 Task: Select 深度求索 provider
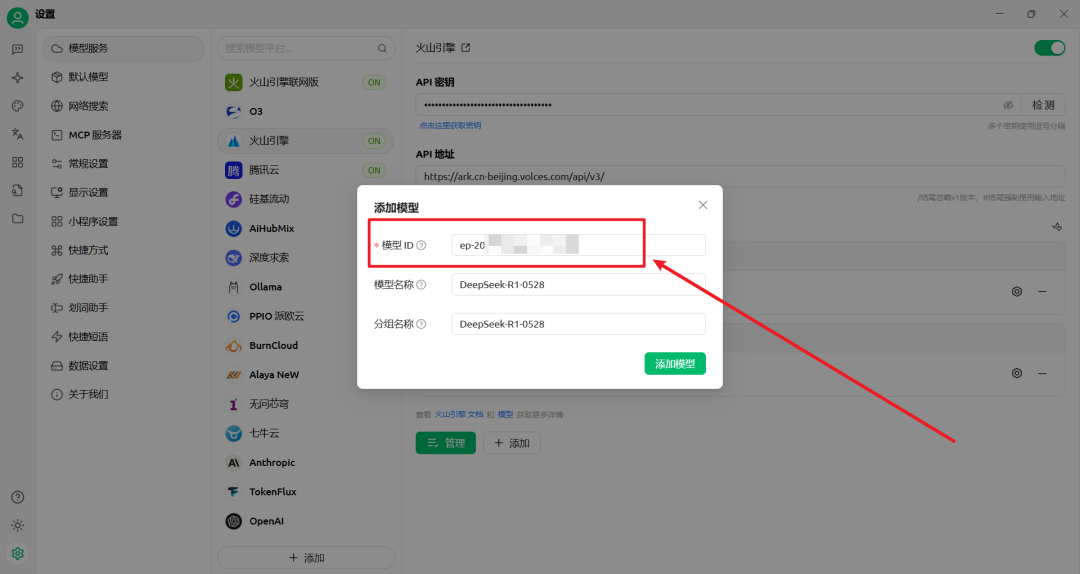[x=305, y=258]
